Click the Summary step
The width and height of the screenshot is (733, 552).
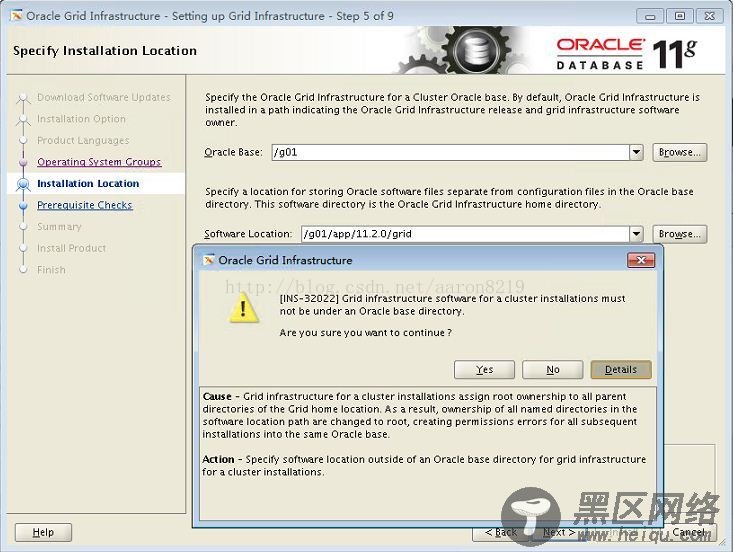59,226
